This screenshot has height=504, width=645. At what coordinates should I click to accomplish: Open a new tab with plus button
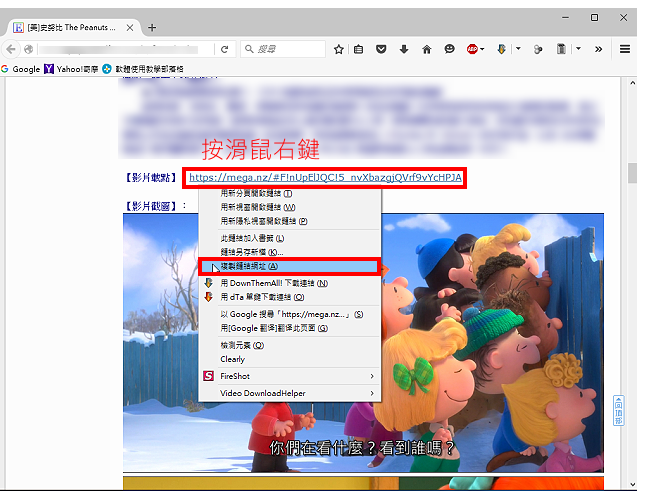[x=152, y=28]
